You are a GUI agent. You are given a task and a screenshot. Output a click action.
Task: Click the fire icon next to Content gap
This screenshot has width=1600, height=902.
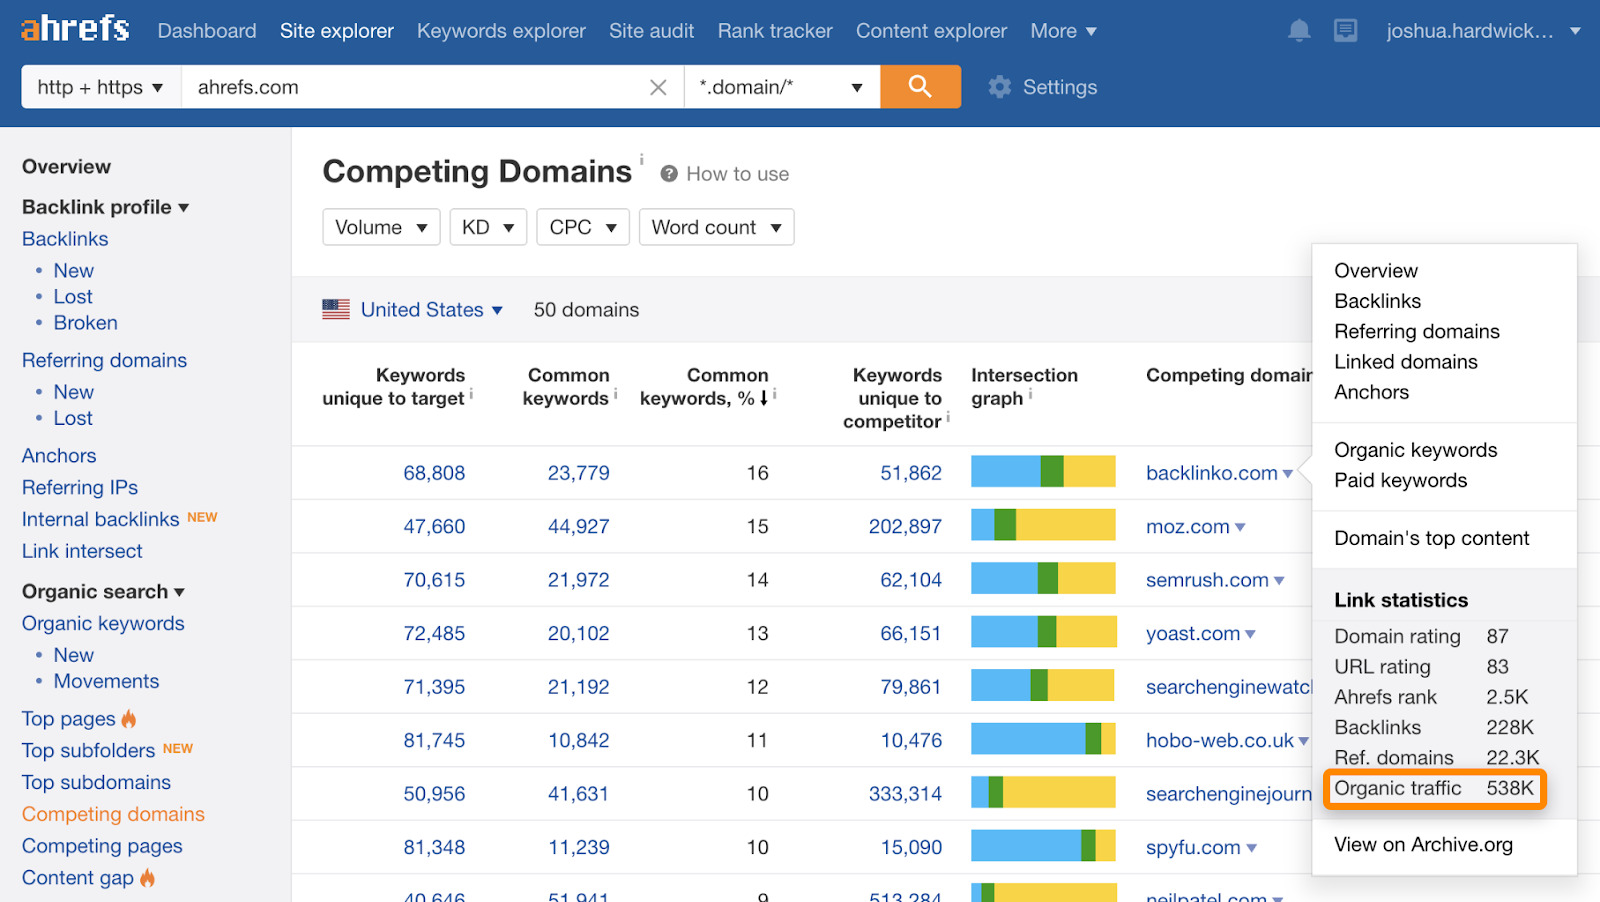pos(146,877)
